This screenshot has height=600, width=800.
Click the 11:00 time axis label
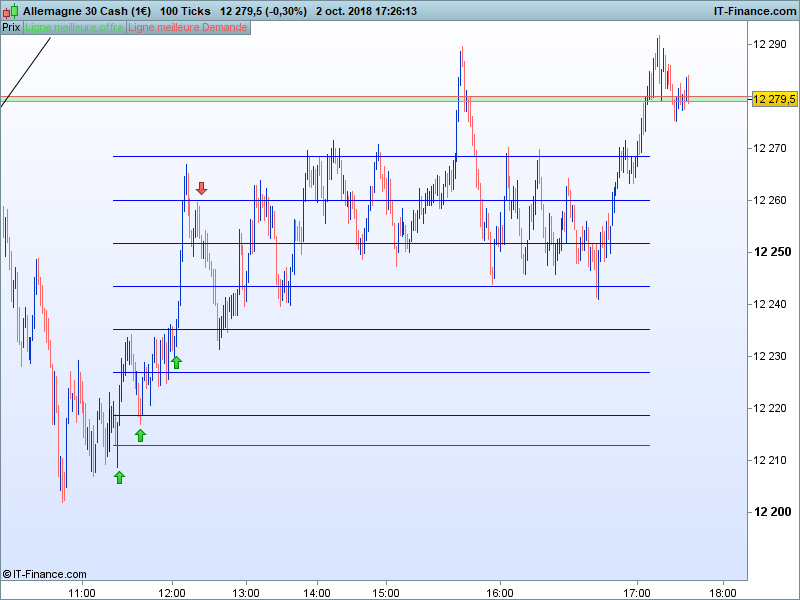(x=82, y=593)
